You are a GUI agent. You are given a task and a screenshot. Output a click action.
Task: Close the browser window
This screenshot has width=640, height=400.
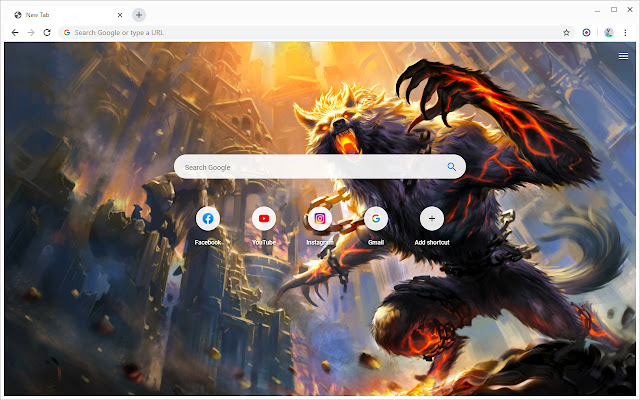(x=630, y=10)
